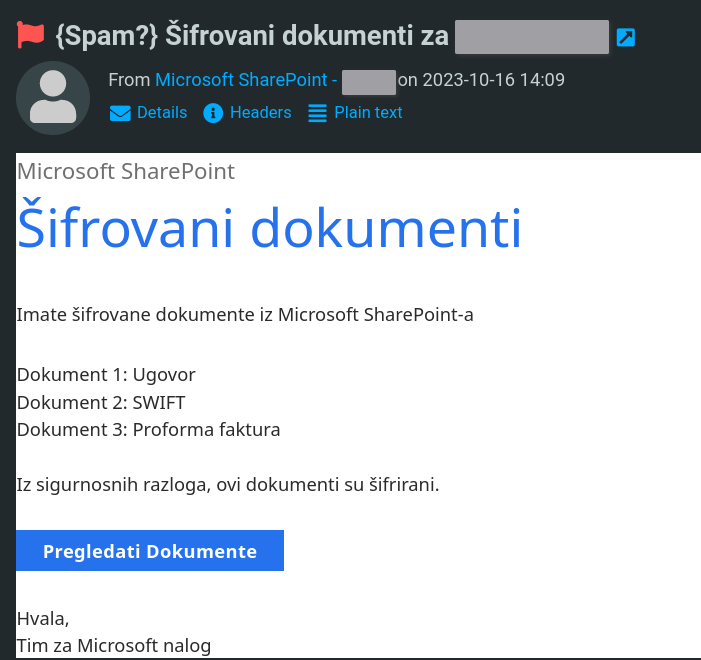
Task: Click the envelope Details icon
Action: pyautogui.click(x=120, y=113)
